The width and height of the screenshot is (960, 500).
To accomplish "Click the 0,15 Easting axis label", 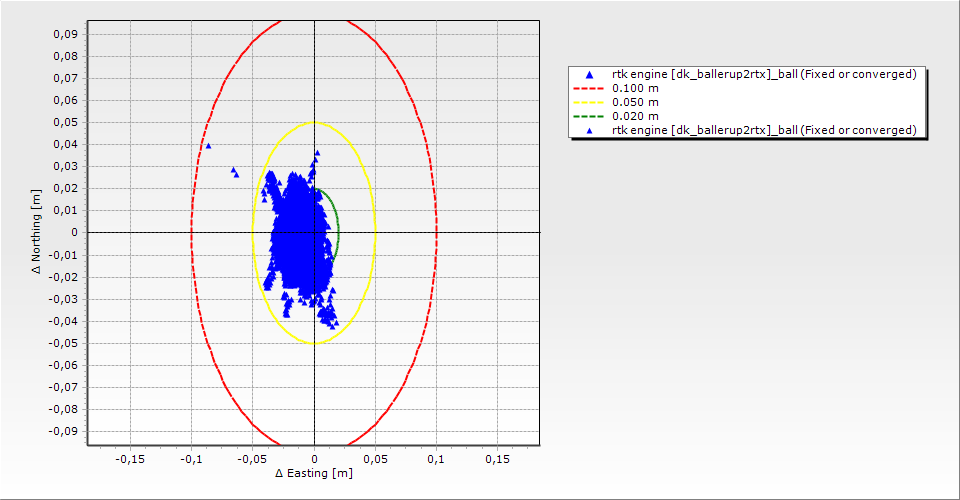I will click(x=497, y=460).
